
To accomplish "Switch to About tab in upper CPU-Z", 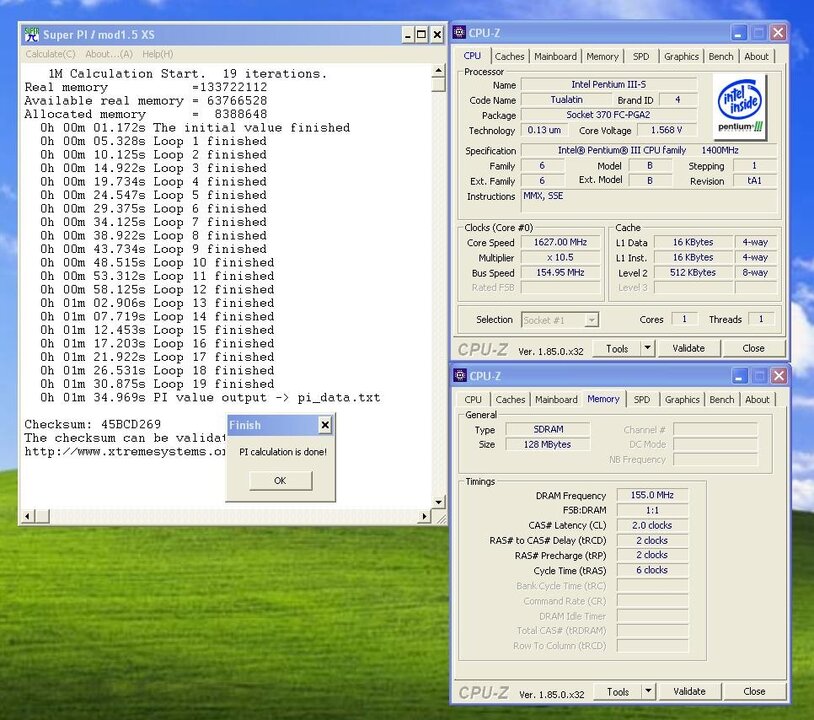I will click(756, 57).
